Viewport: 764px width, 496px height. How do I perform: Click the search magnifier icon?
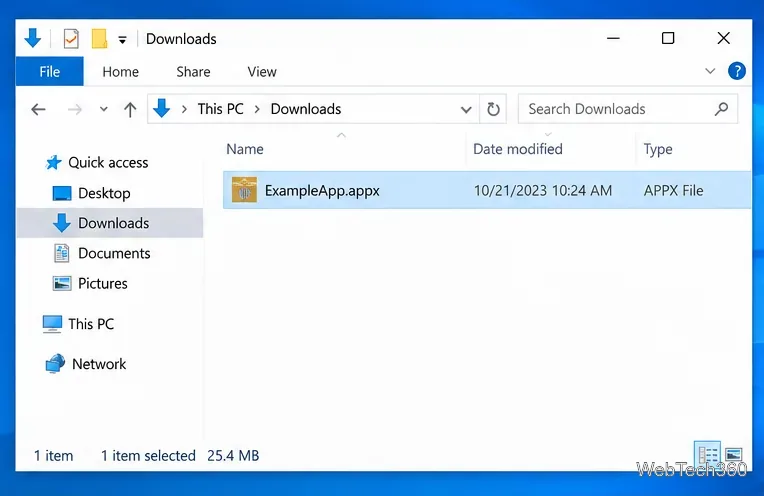point(722,109)
